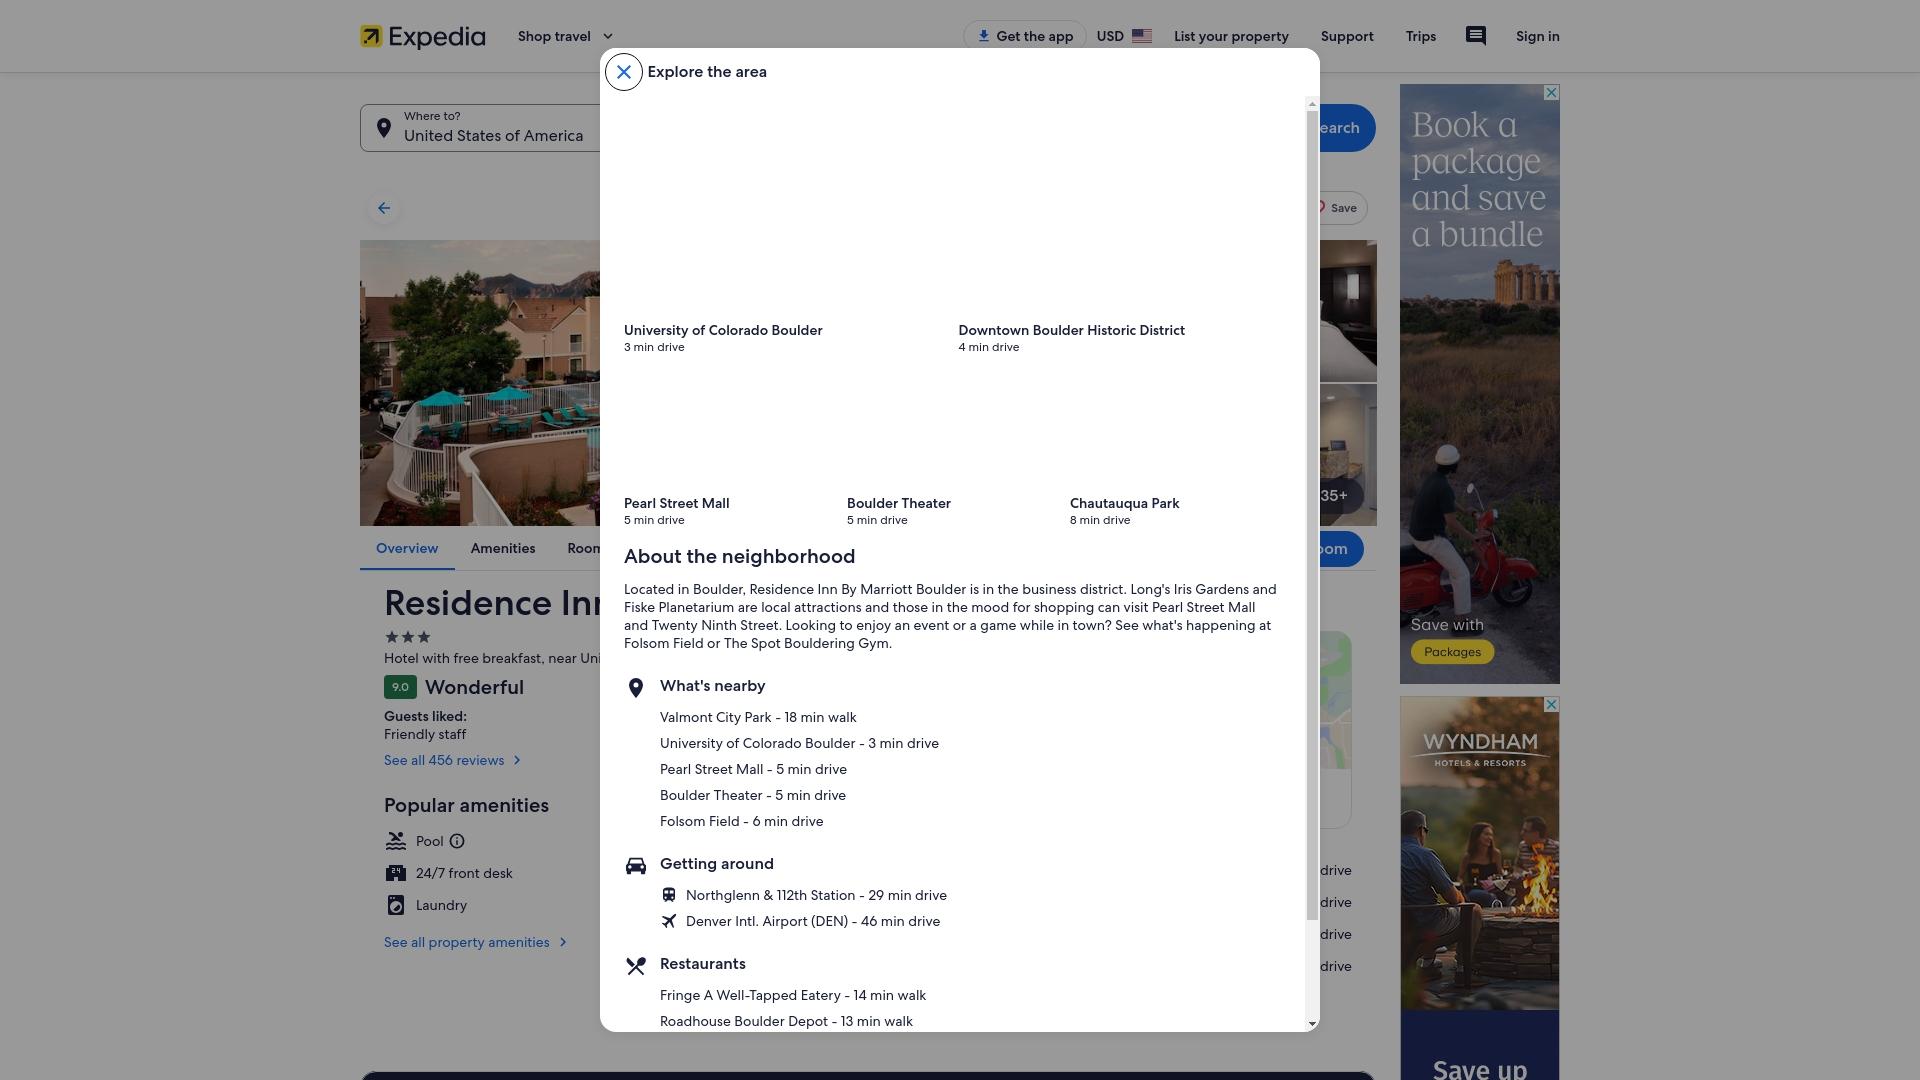Click the train icon beside Northglenn station
The height and width of the screenshot is (1080, 1920).
[669, 895]
